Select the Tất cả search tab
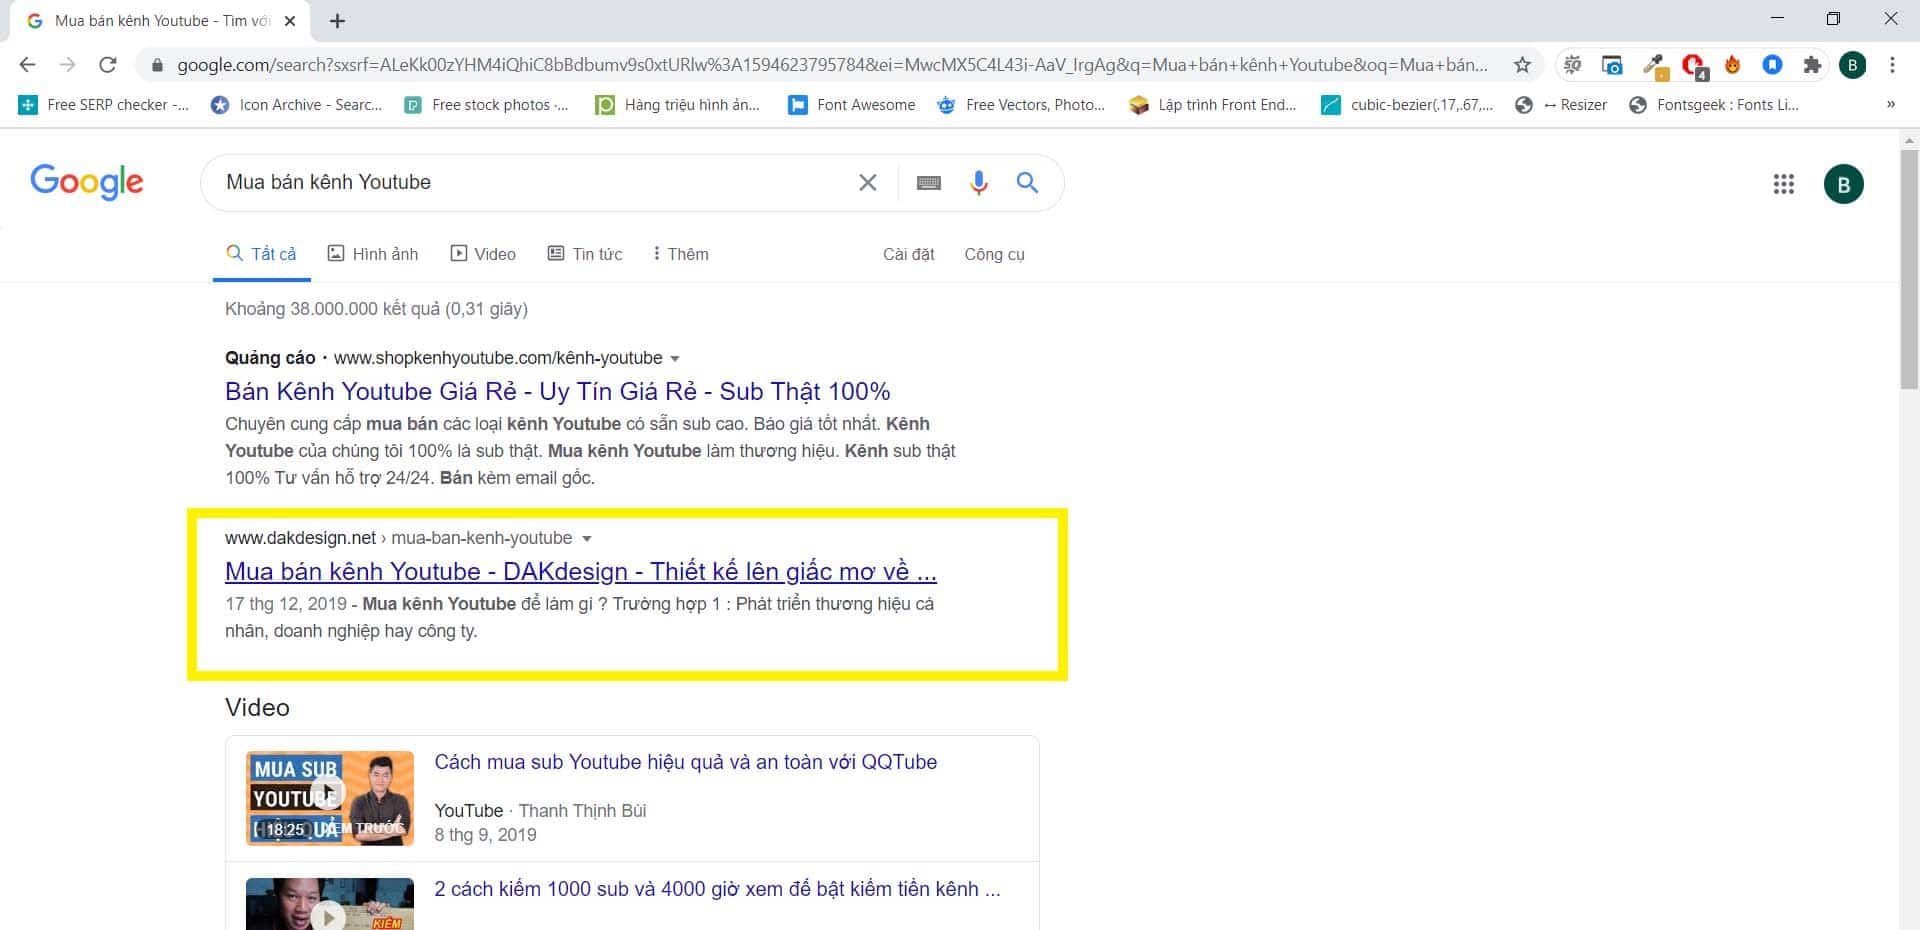The image size is (1920, 930). point(262,254)
